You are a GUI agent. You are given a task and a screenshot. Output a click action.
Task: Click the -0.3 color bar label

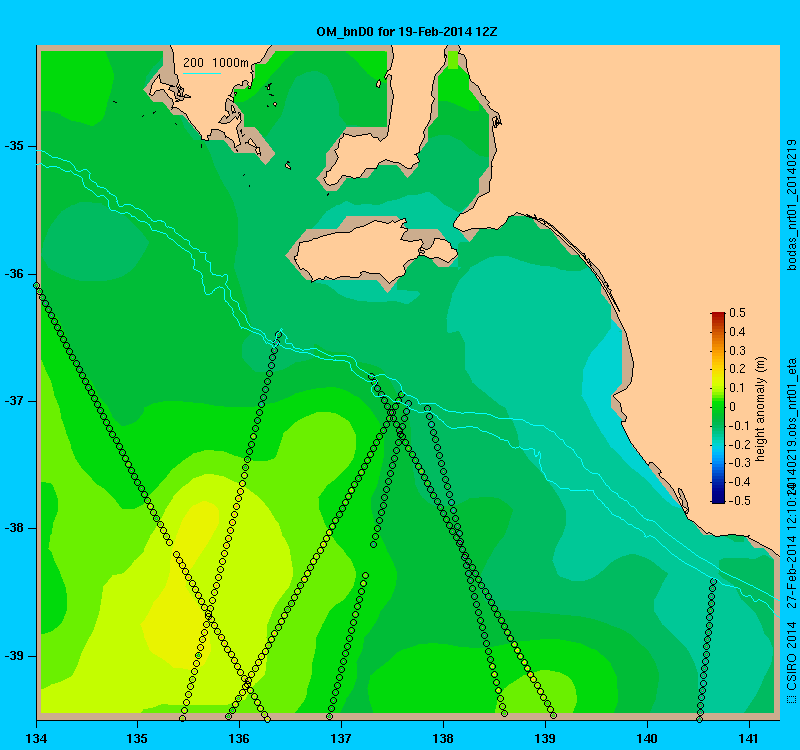pyautogui.click(x=739, y=463)
